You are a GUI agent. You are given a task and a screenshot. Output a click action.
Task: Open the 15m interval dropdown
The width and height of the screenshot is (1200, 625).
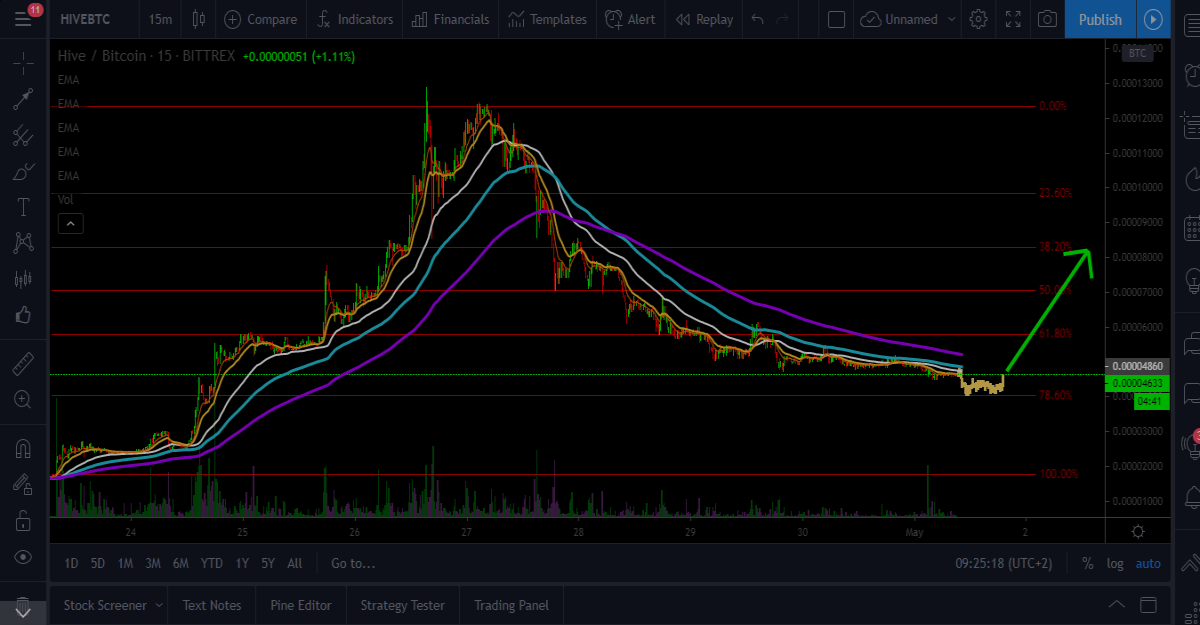click(x=160, y=19)
